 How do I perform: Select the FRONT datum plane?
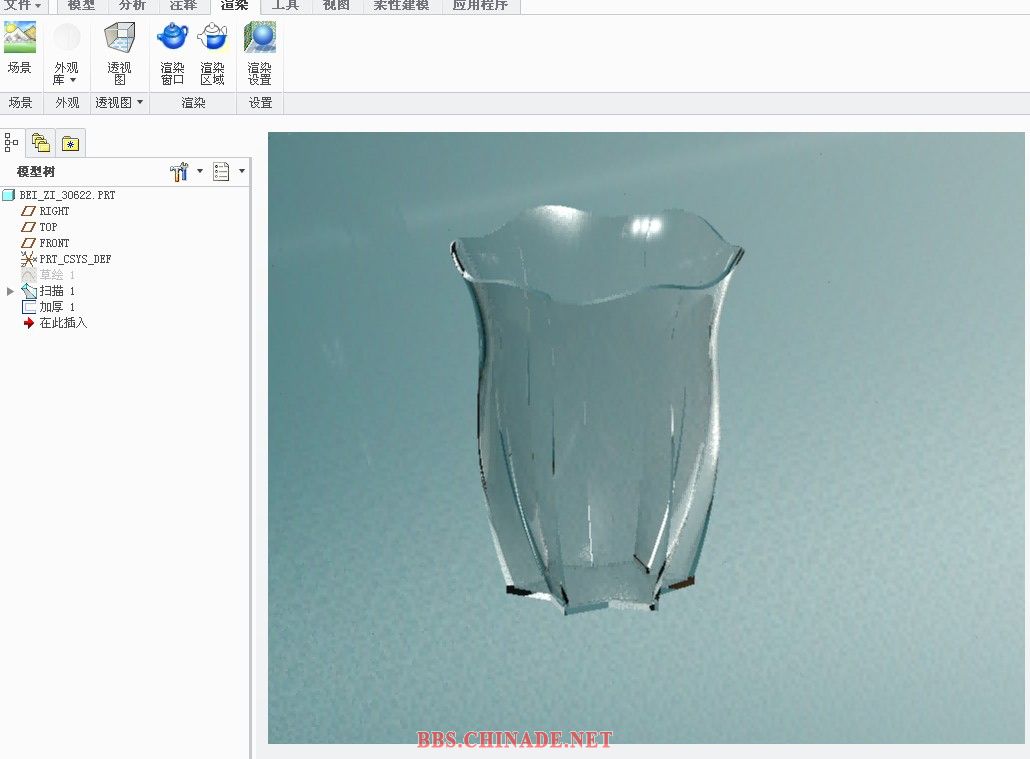pos(54,242)
